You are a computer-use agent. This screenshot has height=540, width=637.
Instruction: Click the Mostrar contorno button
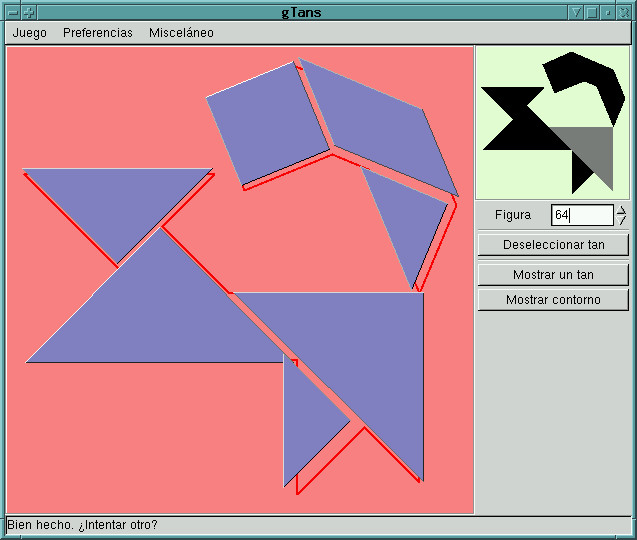tap(553, 300)
